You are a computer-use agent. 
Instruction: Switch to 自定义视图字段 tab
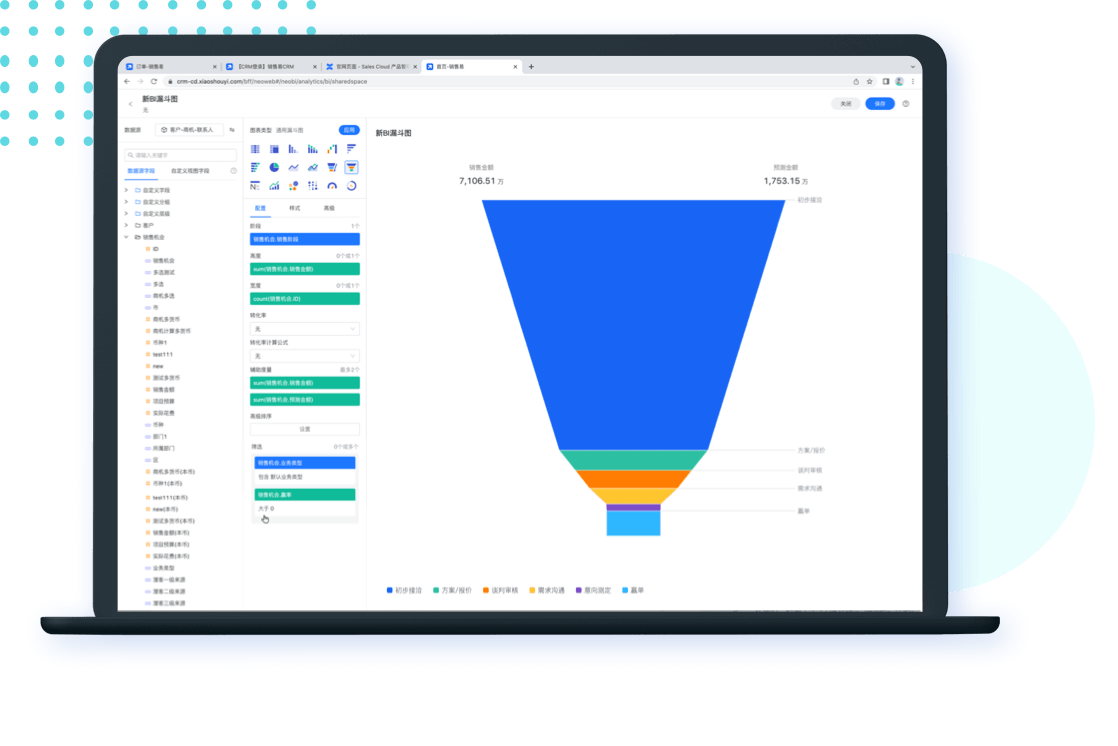(190, 171)
